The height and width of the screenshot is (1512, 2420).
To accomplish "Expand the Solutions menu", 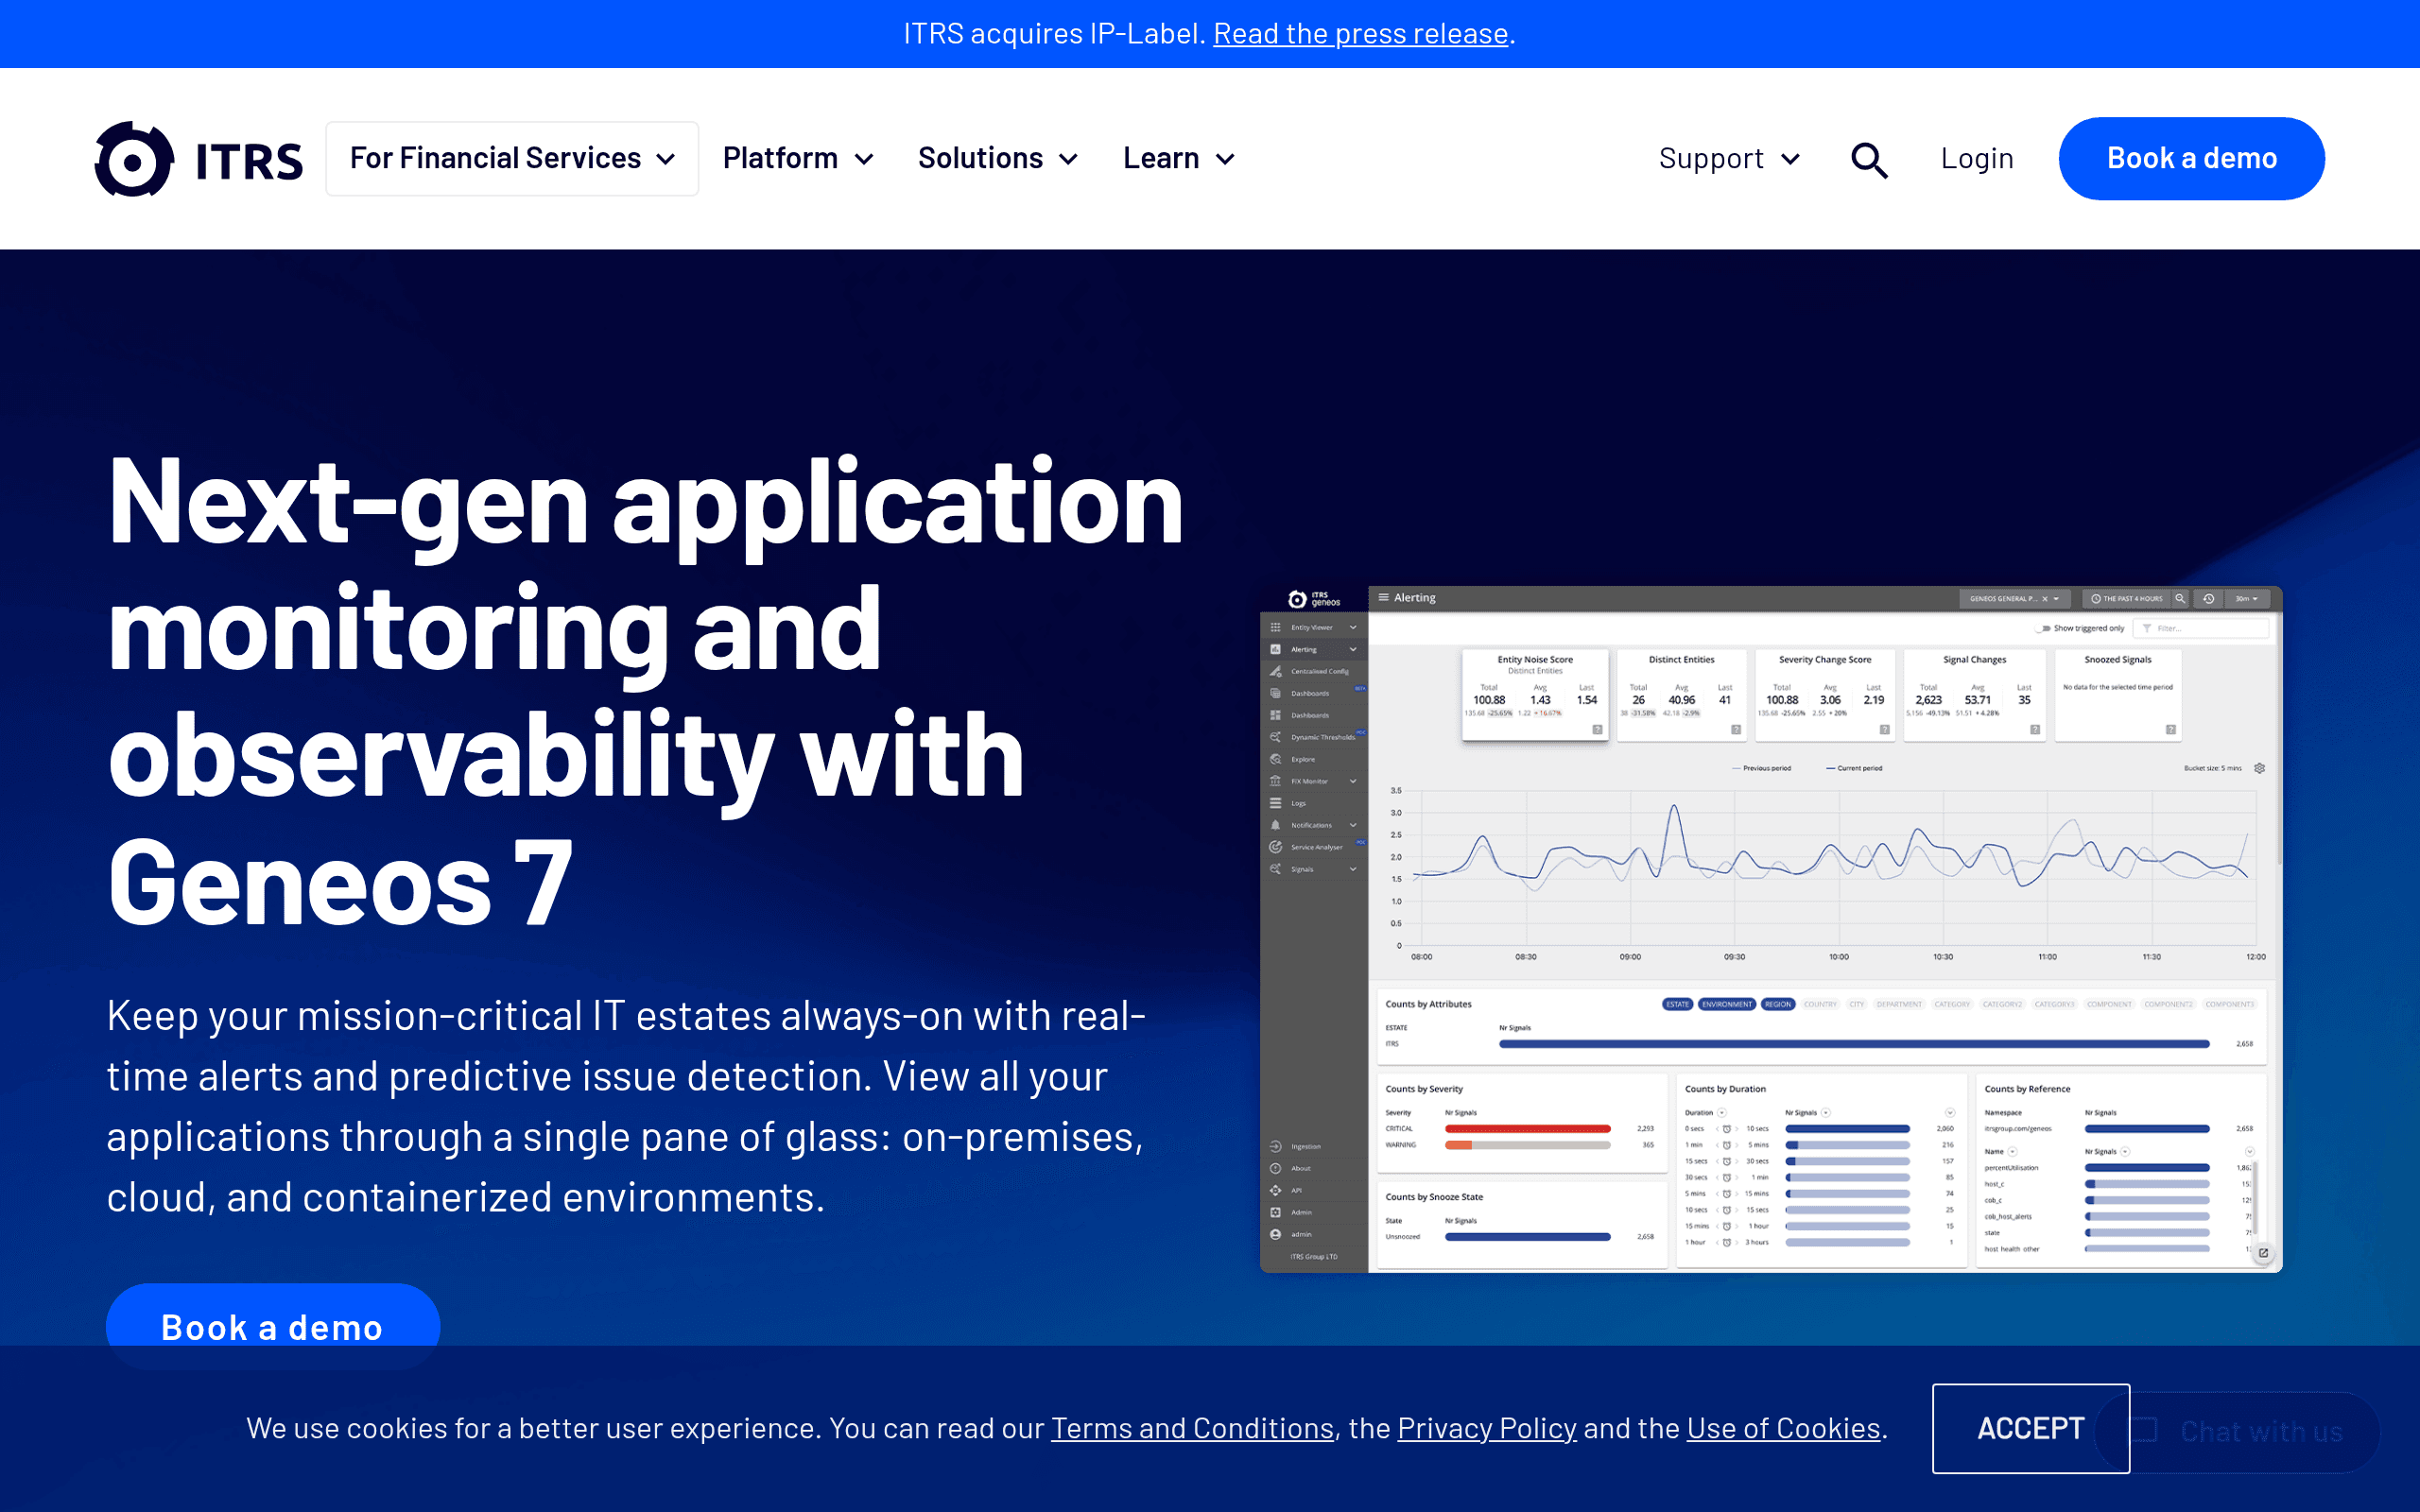I will 998,159.
